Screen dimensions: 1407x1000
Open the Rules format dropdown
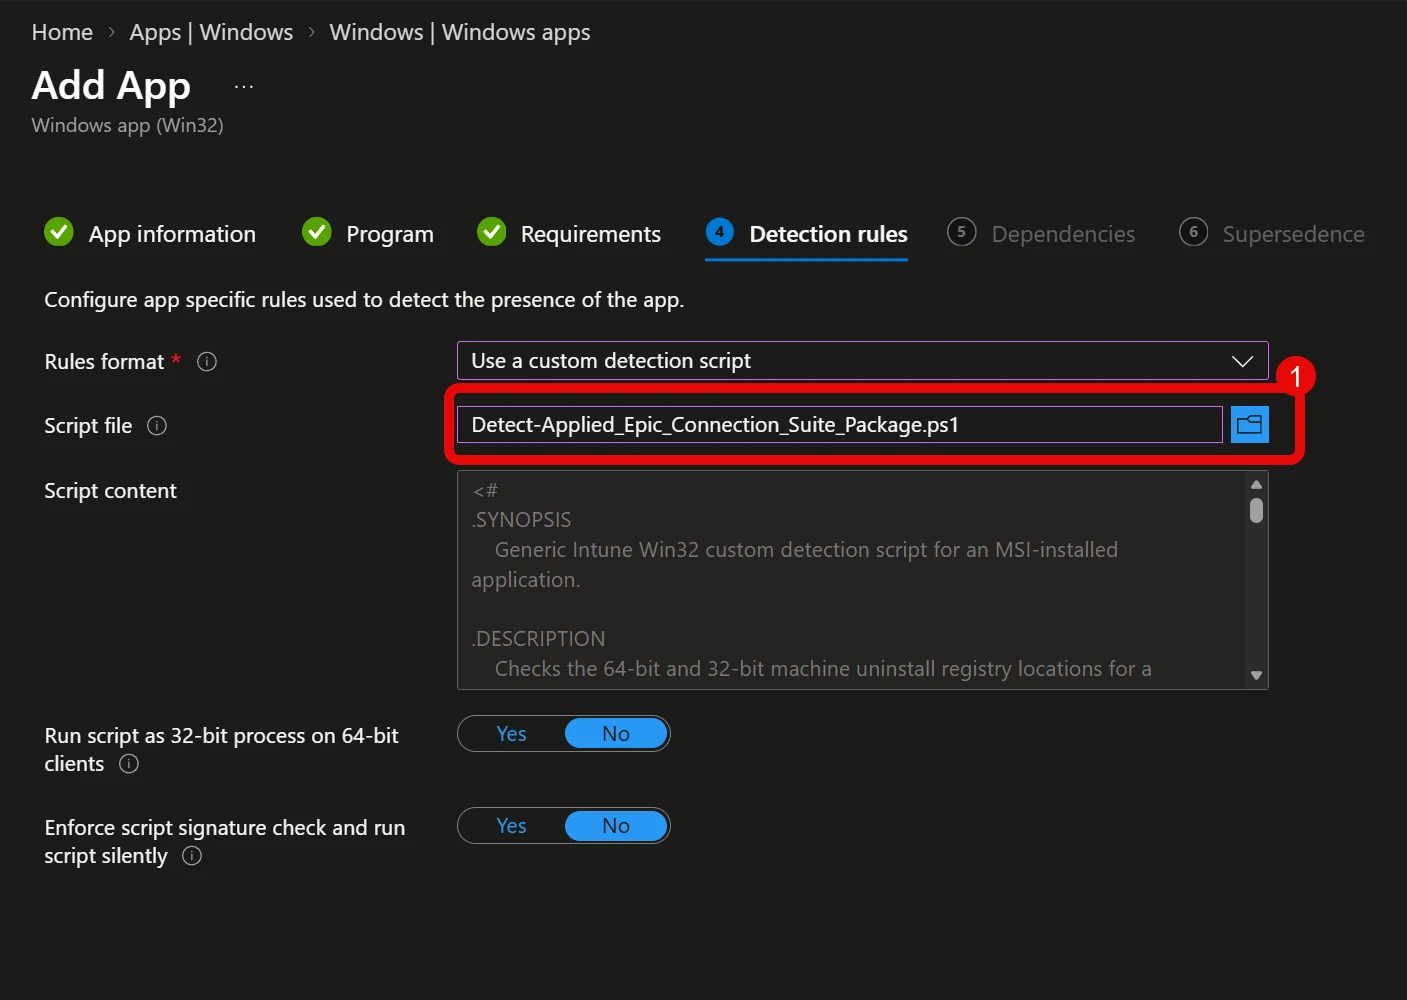coord(862,361)
